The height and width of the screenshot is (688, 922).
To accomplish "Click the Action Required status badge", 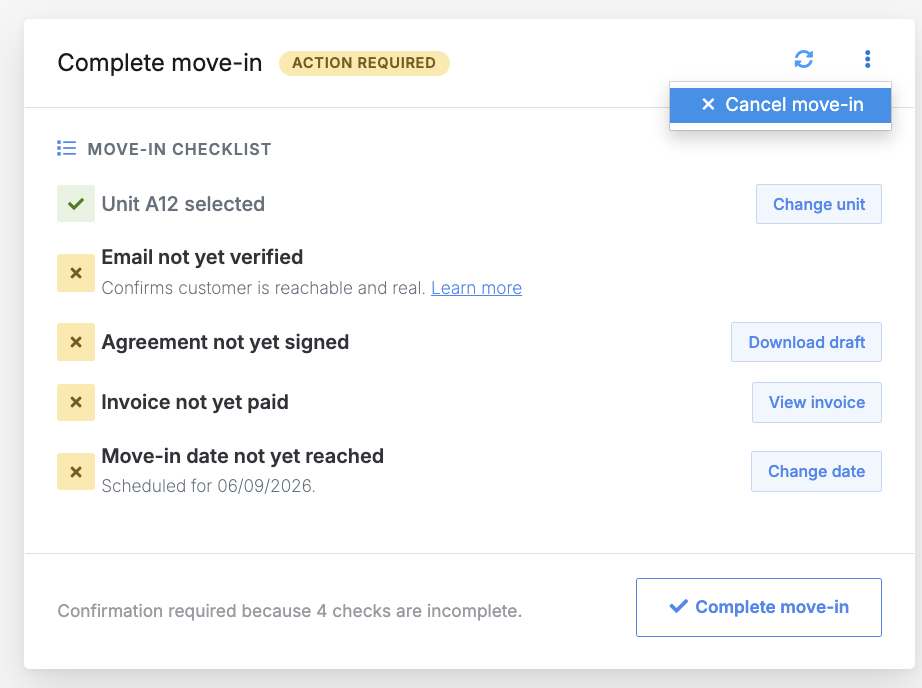I will 364,63.
